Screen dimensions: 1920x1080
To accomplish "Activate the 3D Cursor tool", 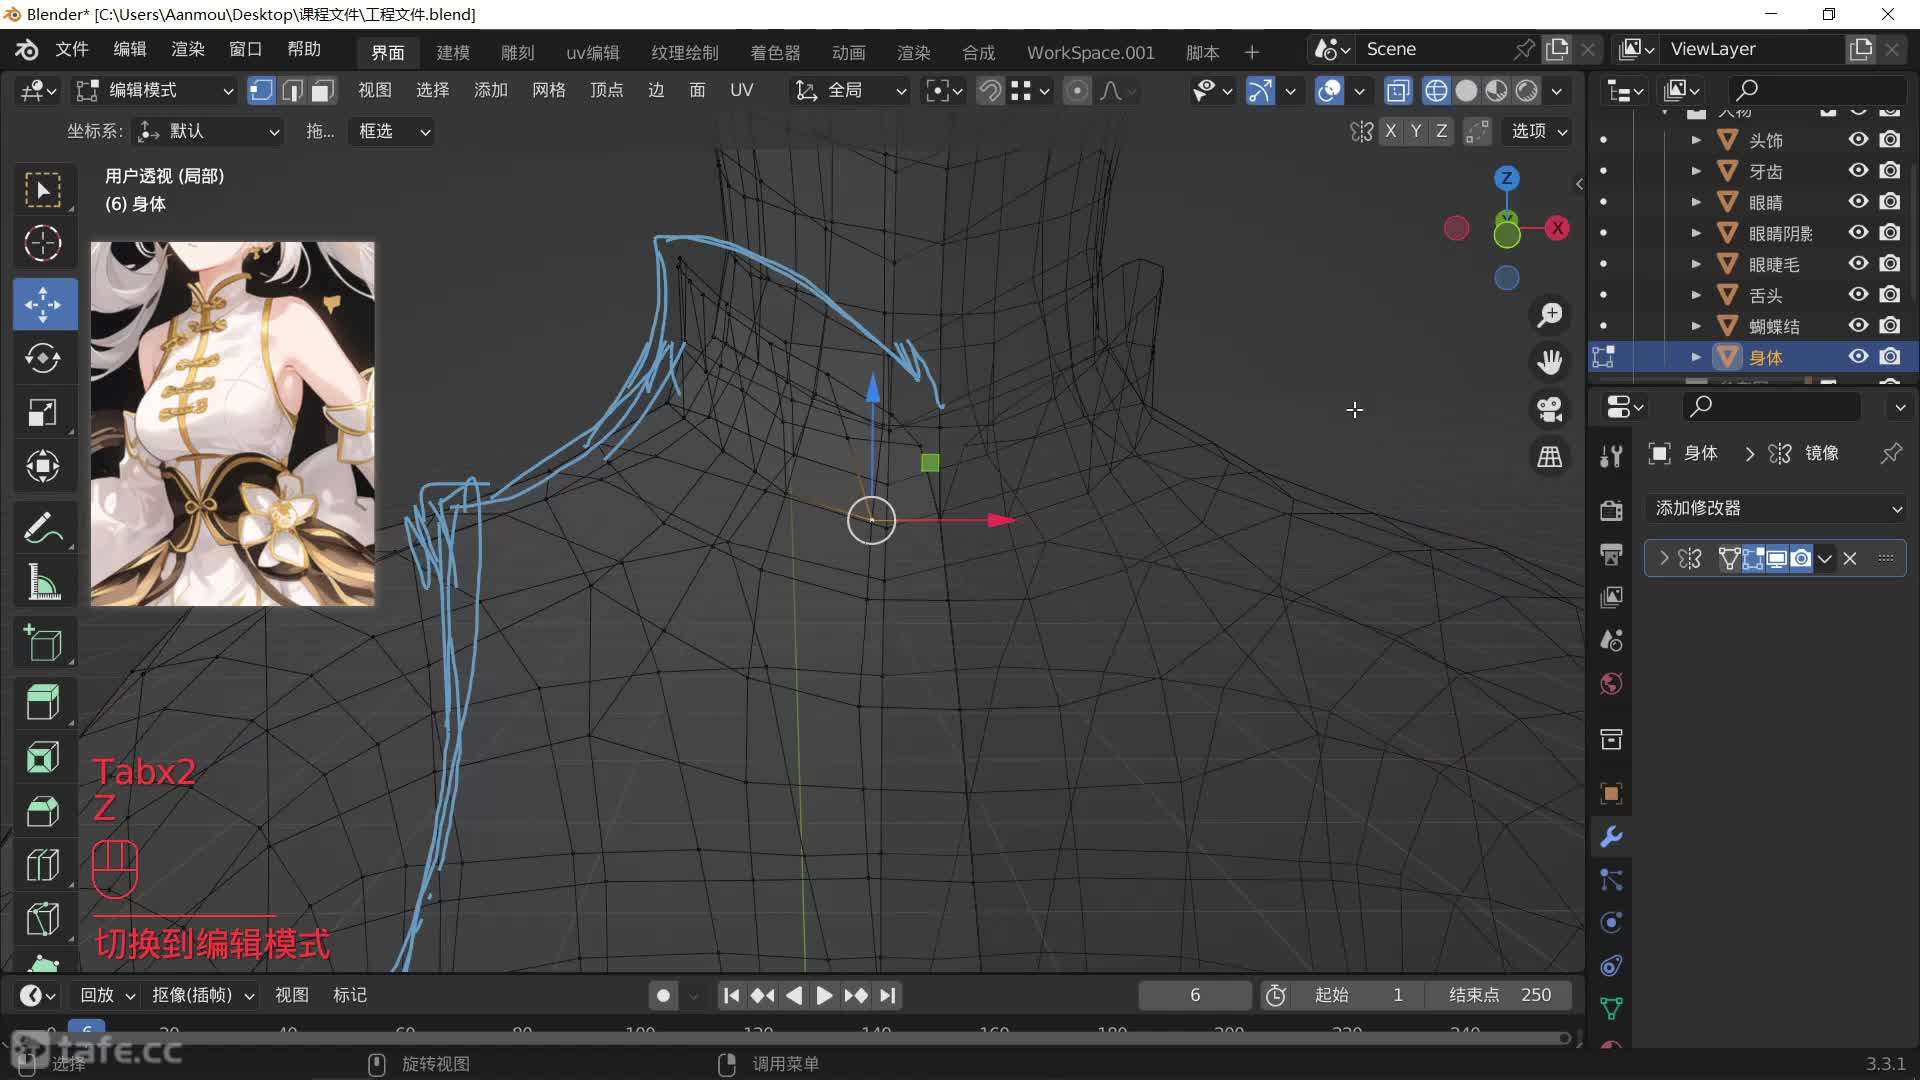I will point(43,243).
